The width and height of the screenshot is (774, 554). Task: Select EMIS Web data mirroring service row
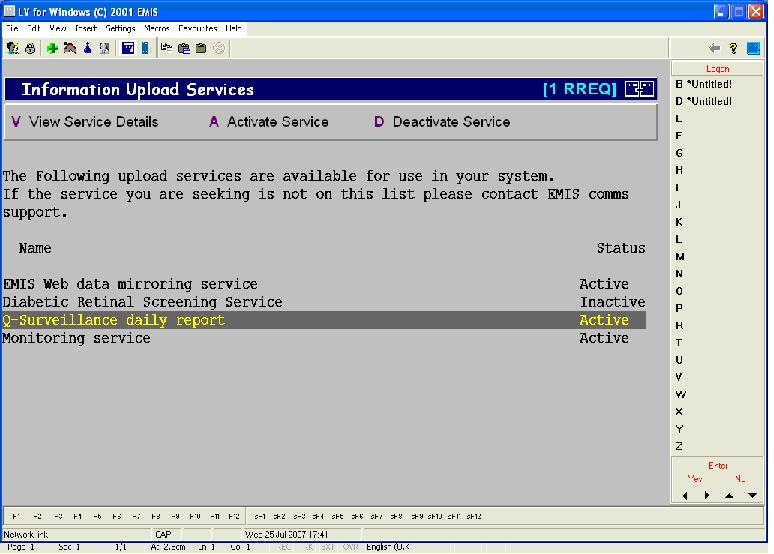(x=130, y=284)
